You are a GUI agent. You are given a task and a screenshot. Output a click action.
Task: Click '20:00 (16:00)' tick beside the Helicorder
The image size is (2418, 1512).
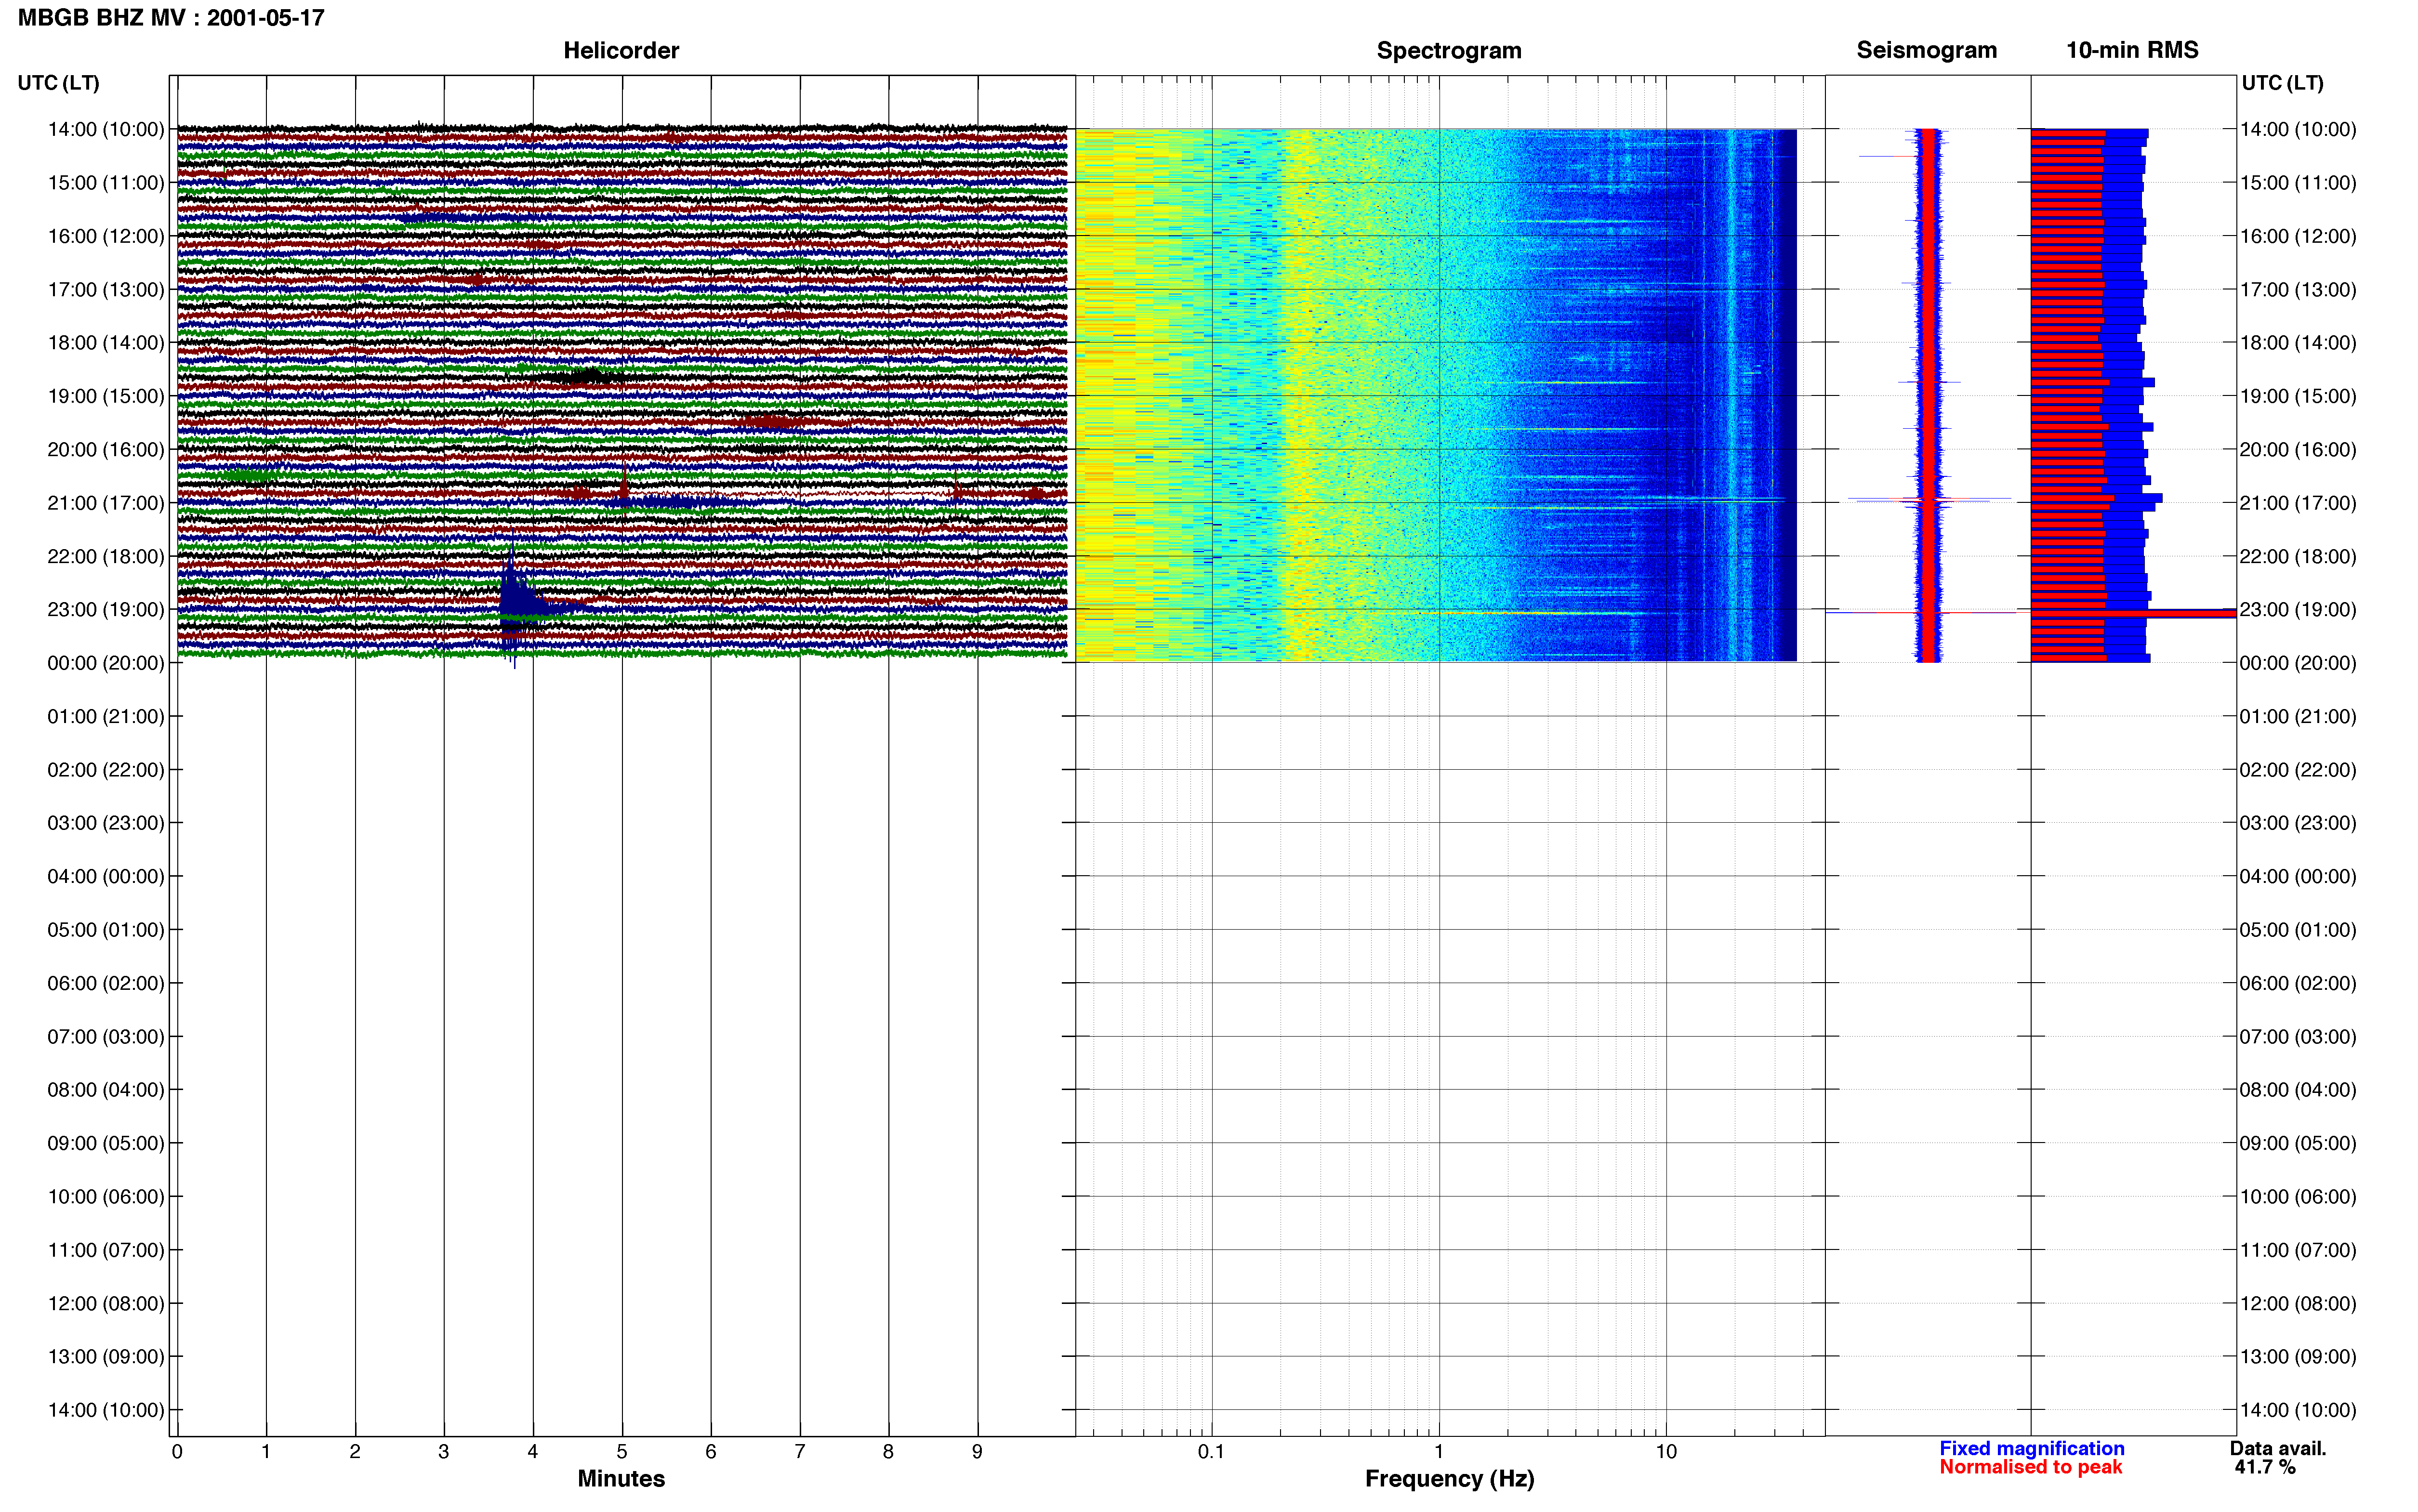(x=106, y=450)
